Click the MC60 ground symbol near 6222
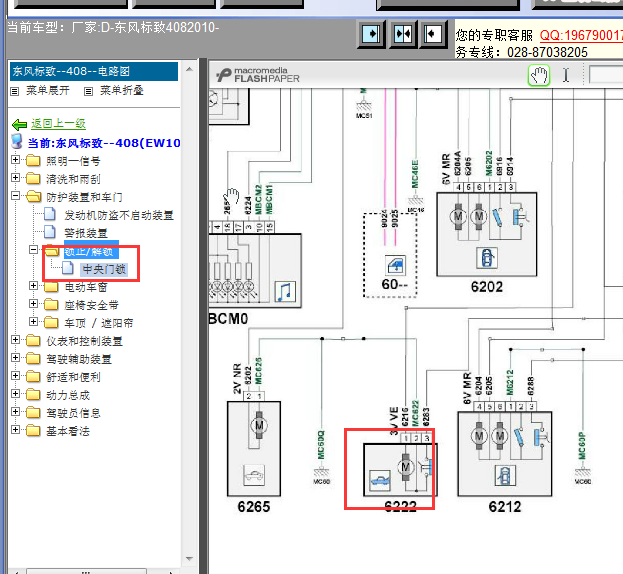 (x=321, y=474)
